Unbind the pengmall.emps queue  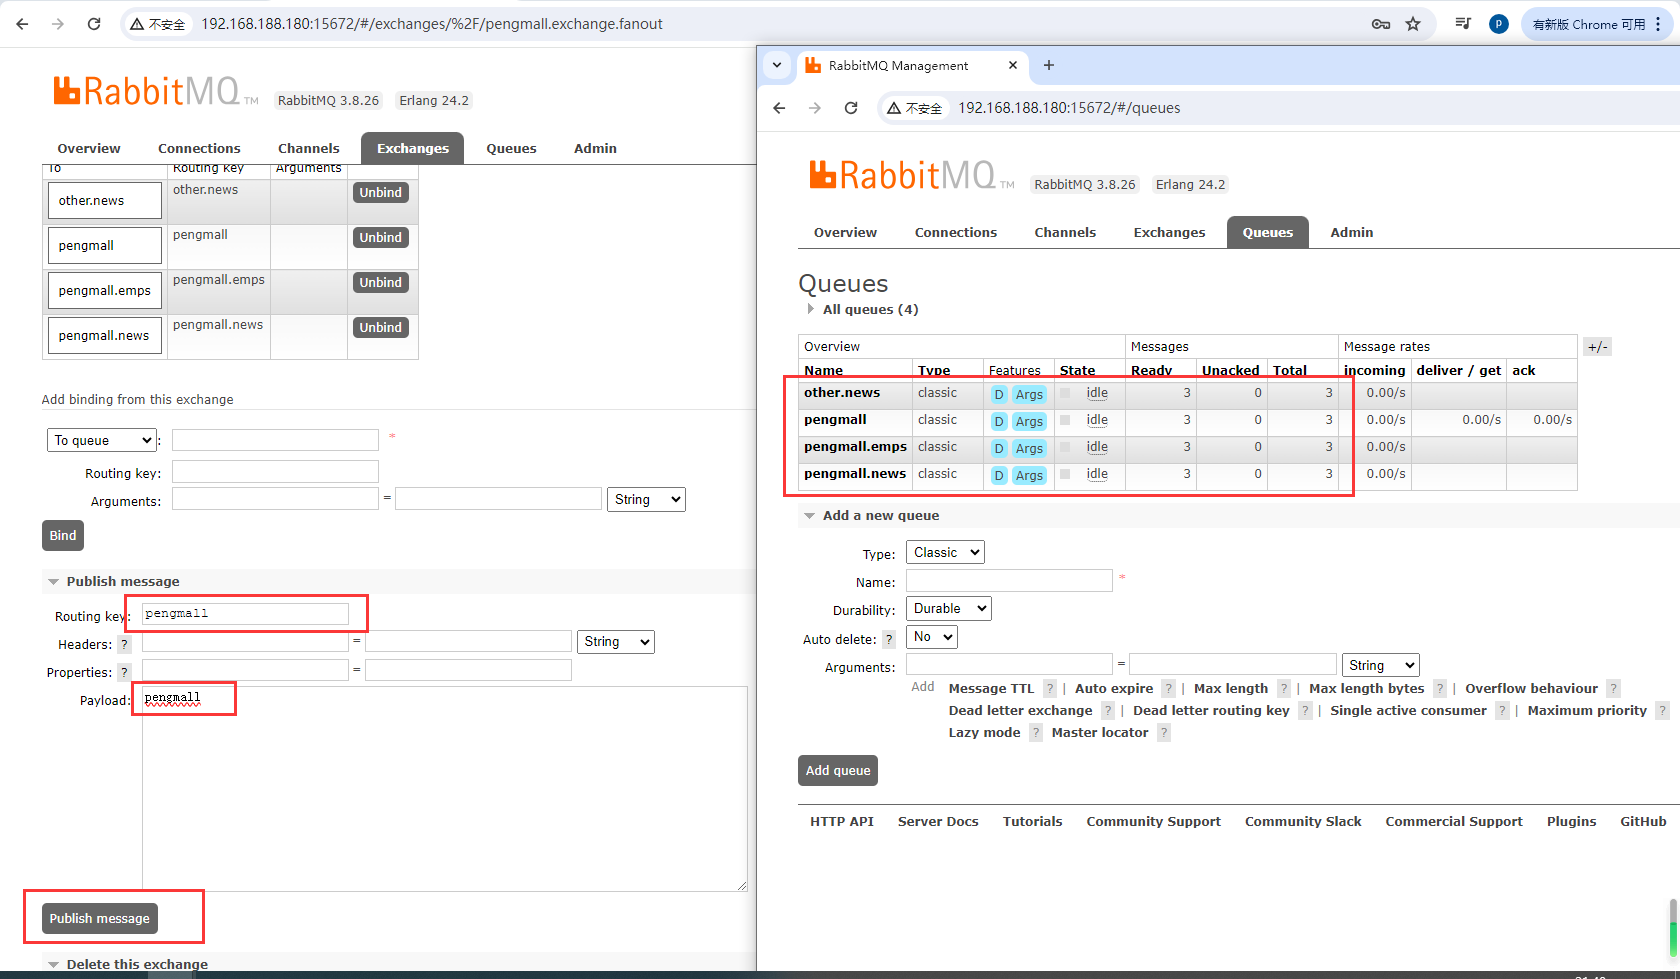point(380,282)
